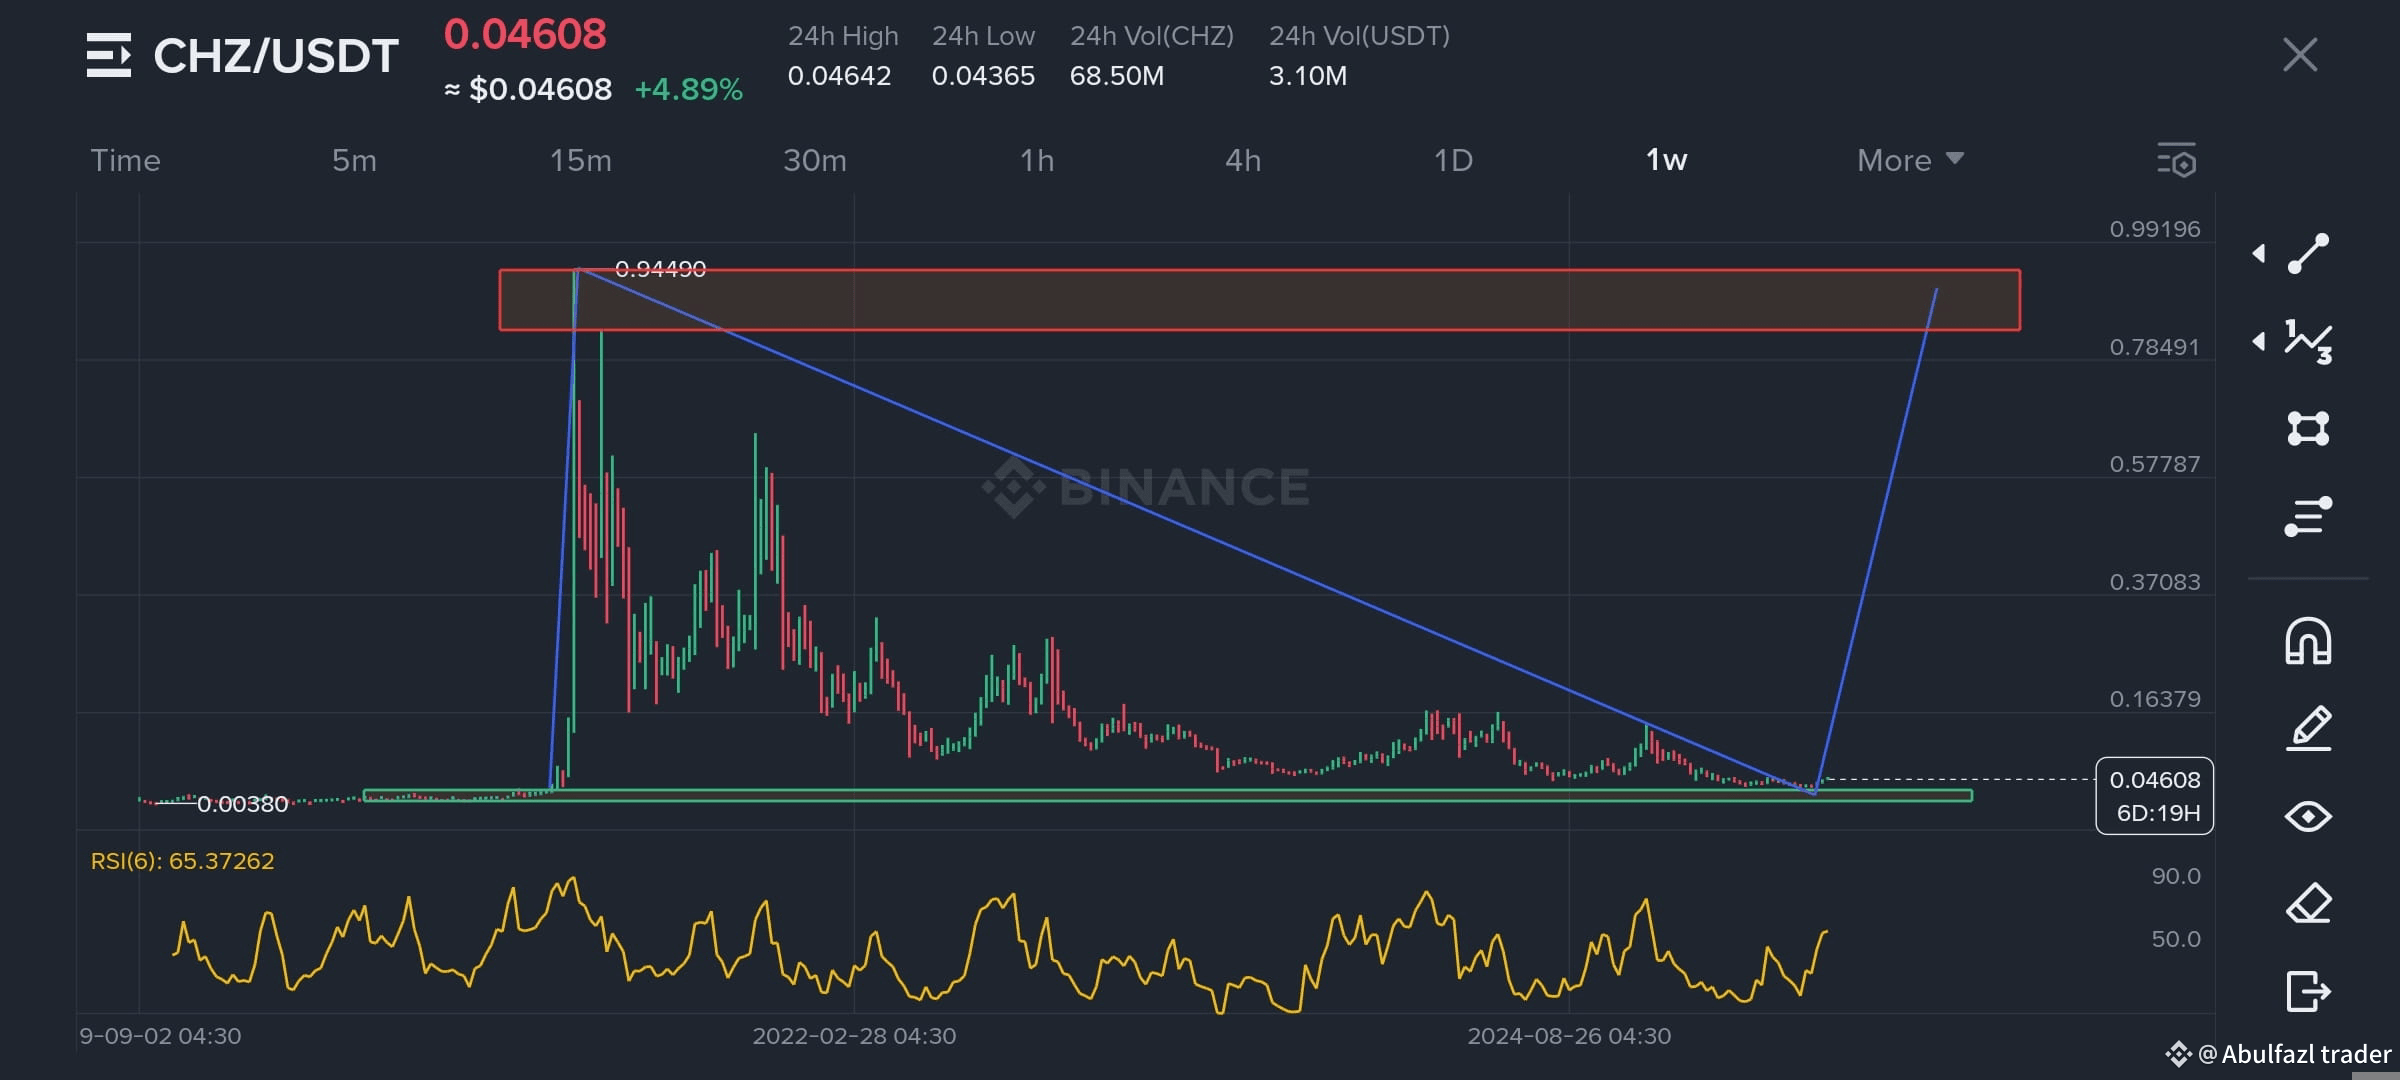This screenshot has height=1080, width=2400.
Task: Open the chart indicator settings icon
Action: click(x=2176, y=160)
